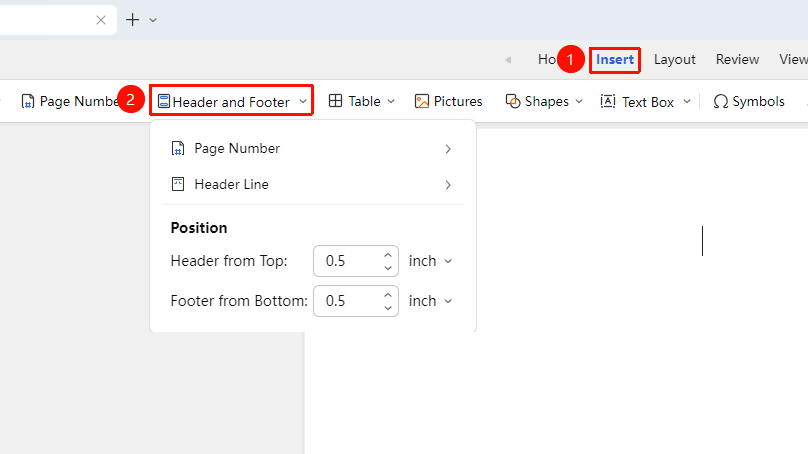Expand the Page Number submenu arrow
The height and width of the screenshot is (454, 808).
(x=448, y=149)
